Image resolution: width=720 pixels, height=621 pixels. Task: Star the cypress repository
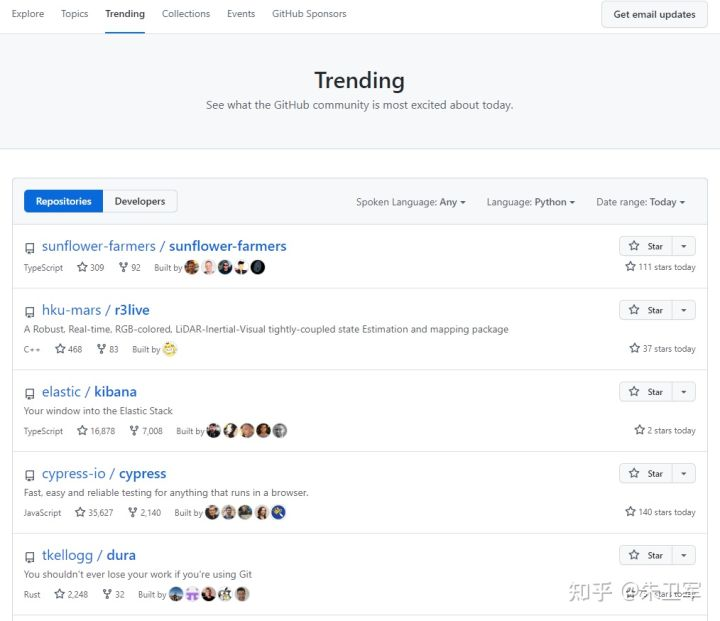pos(646,474)
